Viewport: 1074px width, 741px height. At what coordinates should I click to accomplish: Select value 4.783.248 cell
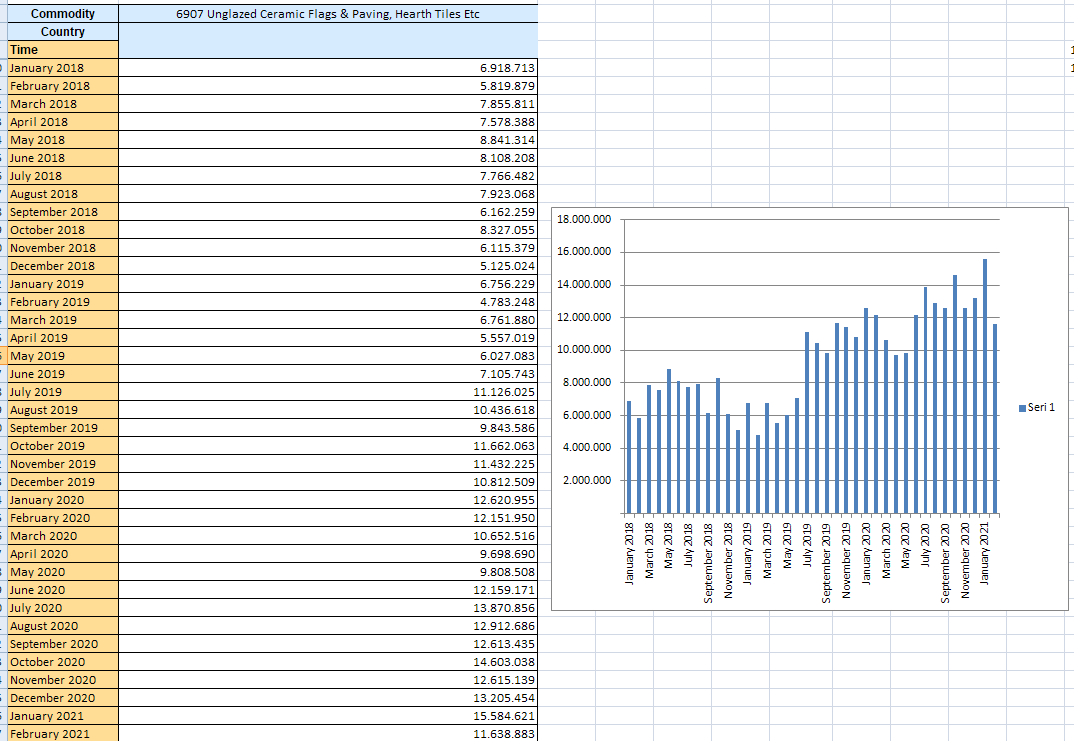pyautogui.click(x=328, y=302)
